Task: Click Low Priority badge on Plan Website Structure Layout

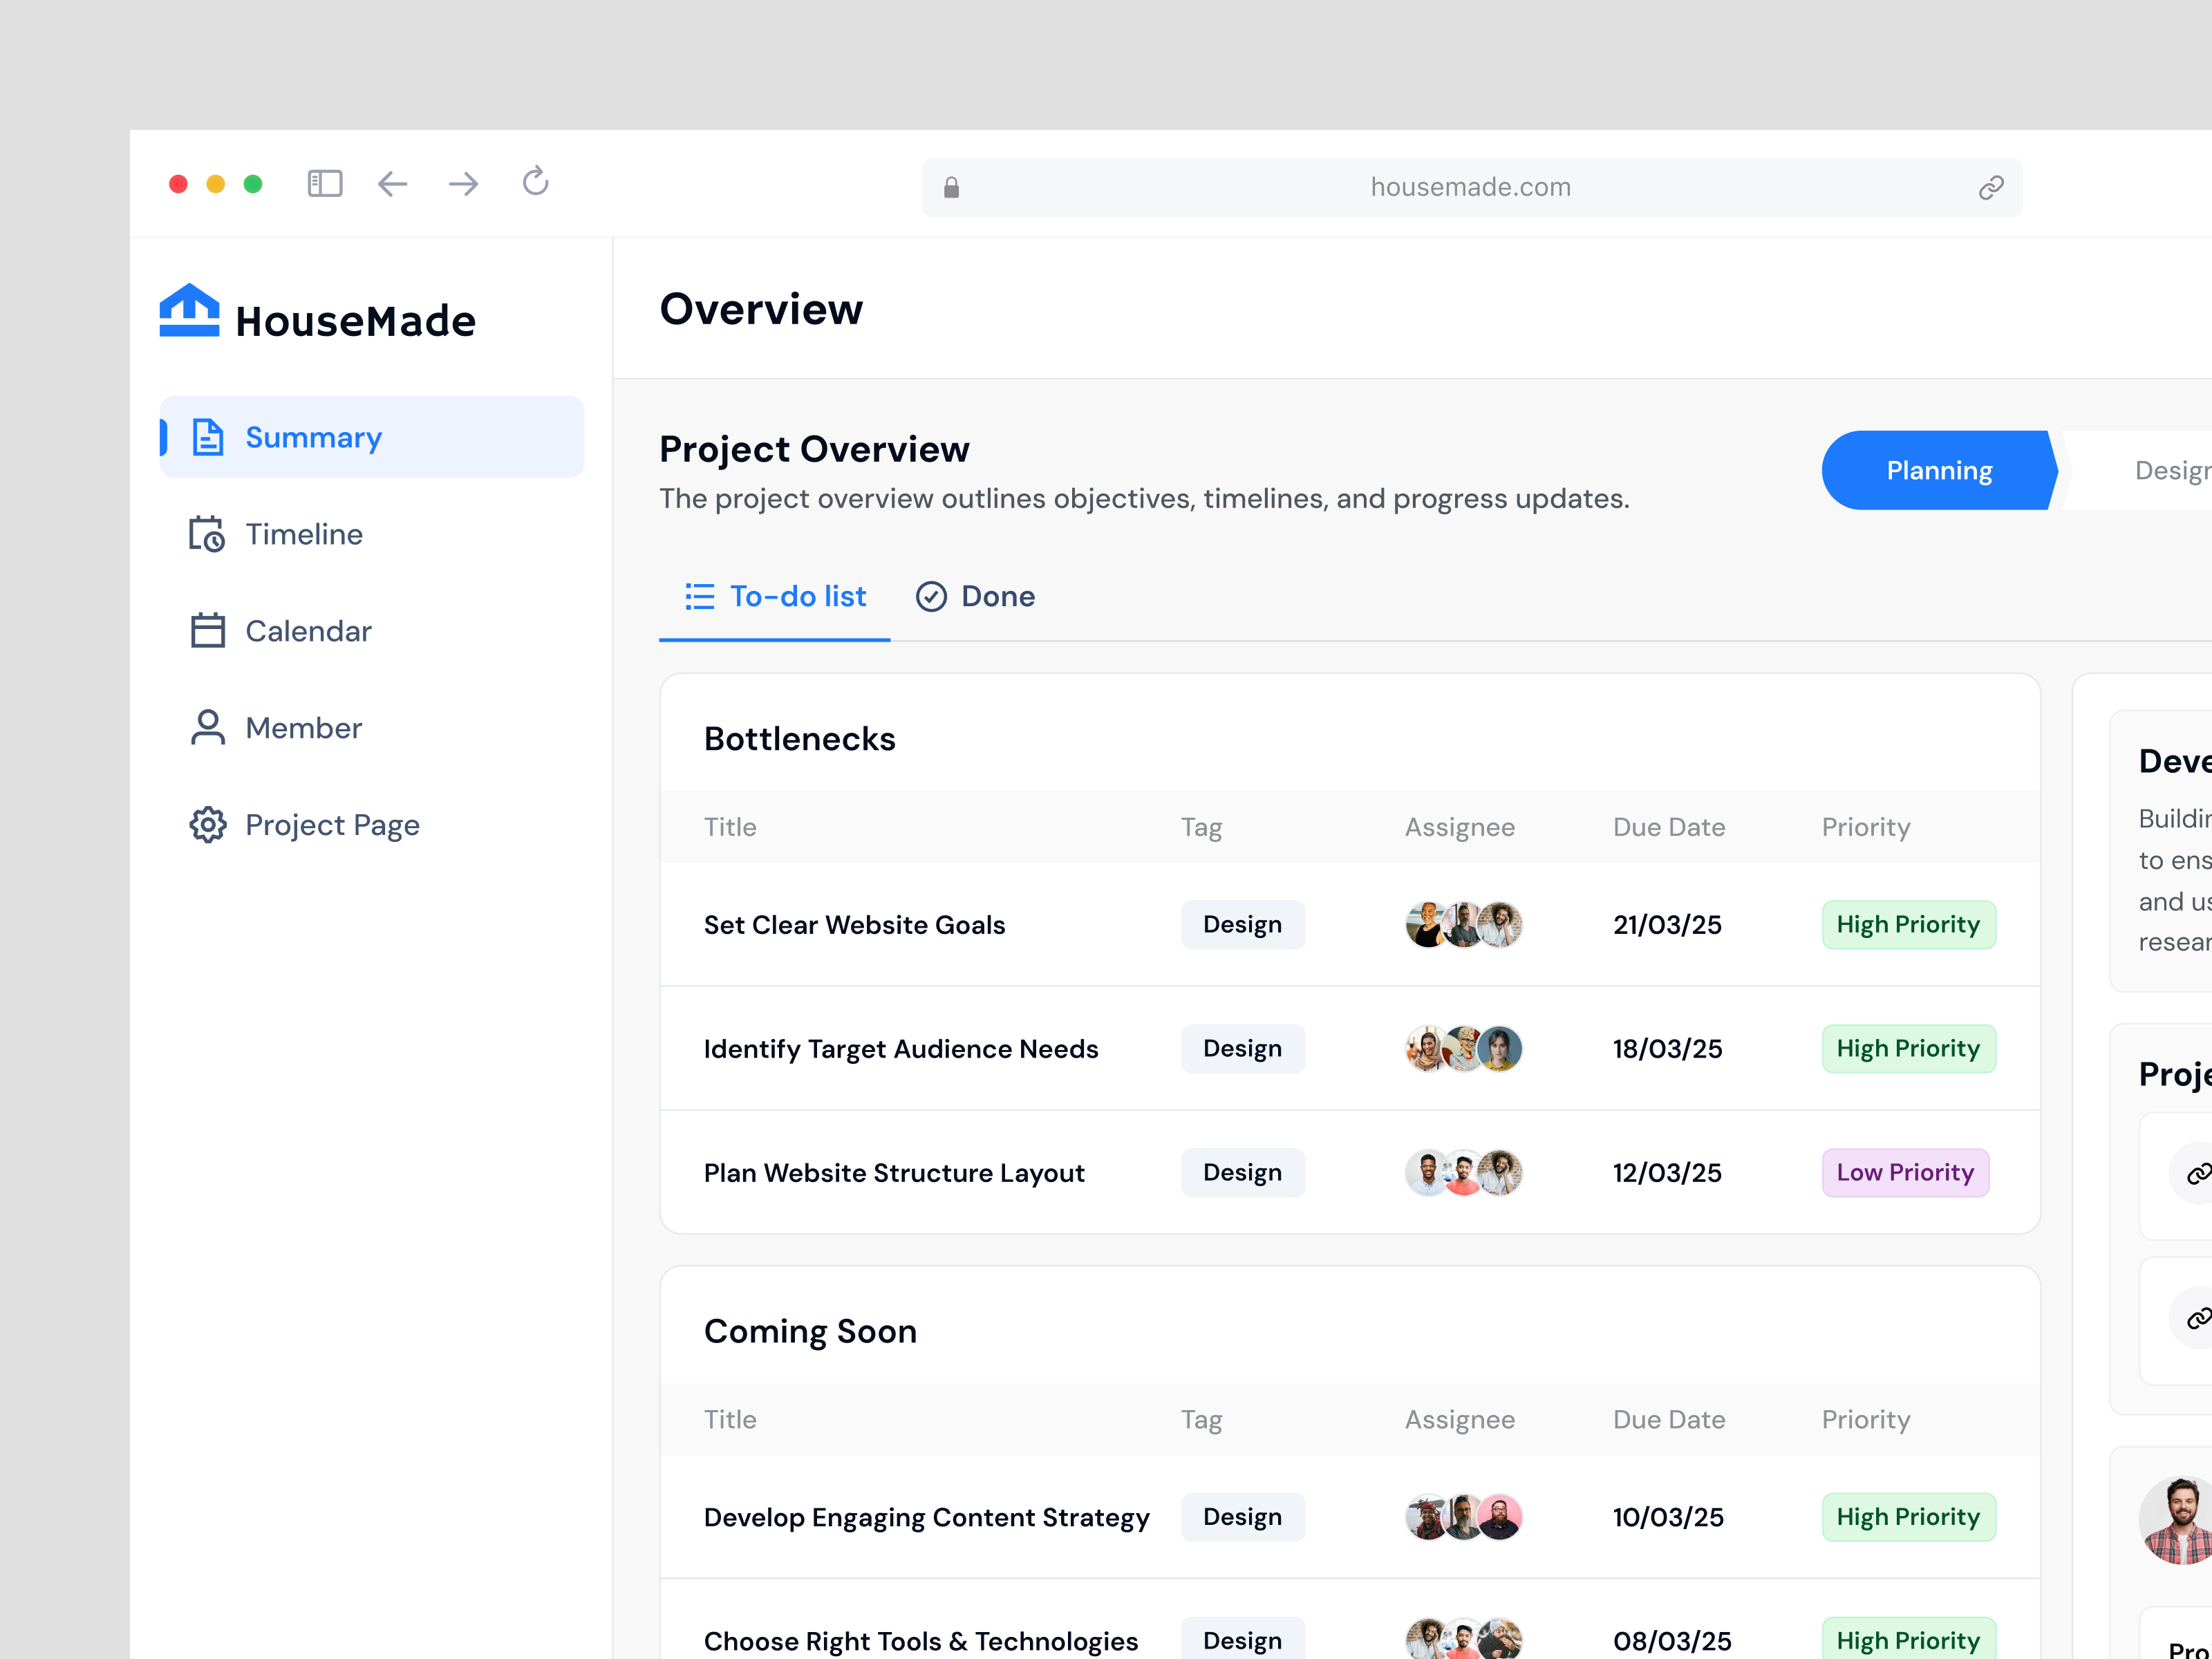Action: pyautogui.click(x=1904, y=1172)
